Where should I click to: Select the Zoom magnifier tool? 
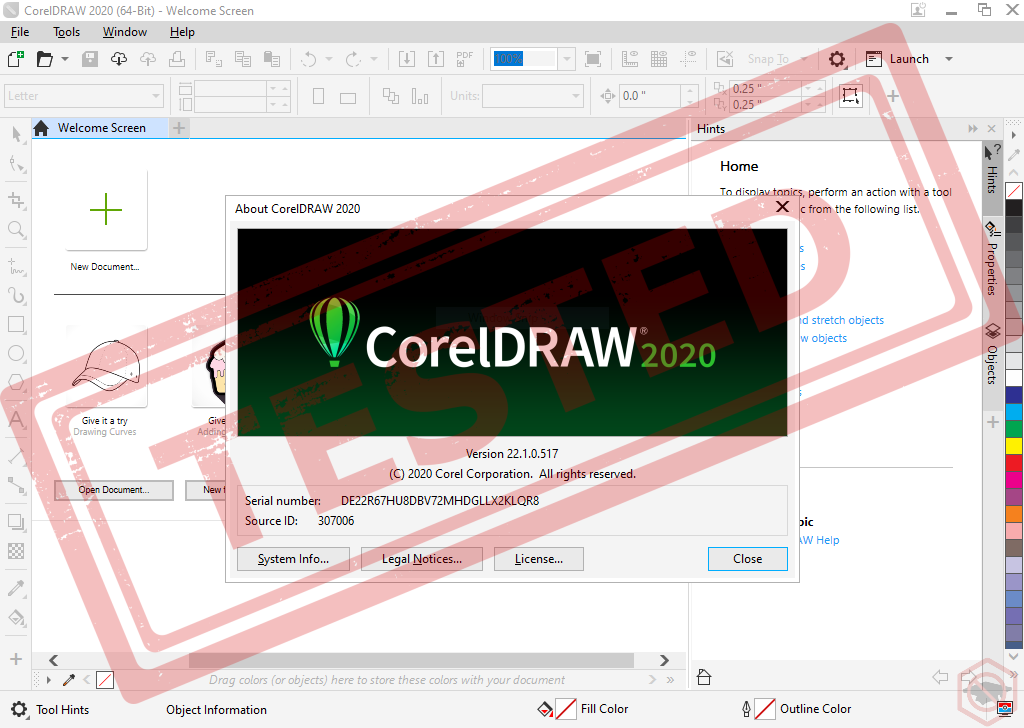pyautogui.click(x=16, y=229)
